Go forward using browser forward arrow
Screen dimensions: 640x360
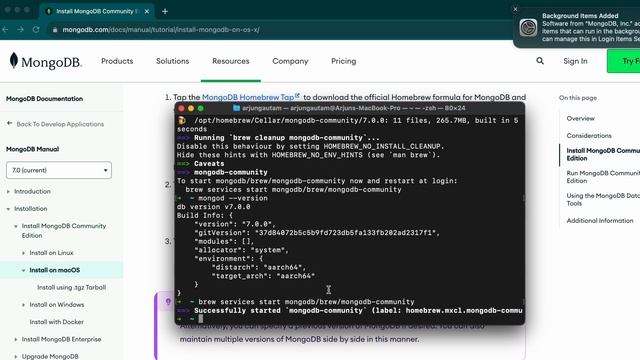point(20,29)
